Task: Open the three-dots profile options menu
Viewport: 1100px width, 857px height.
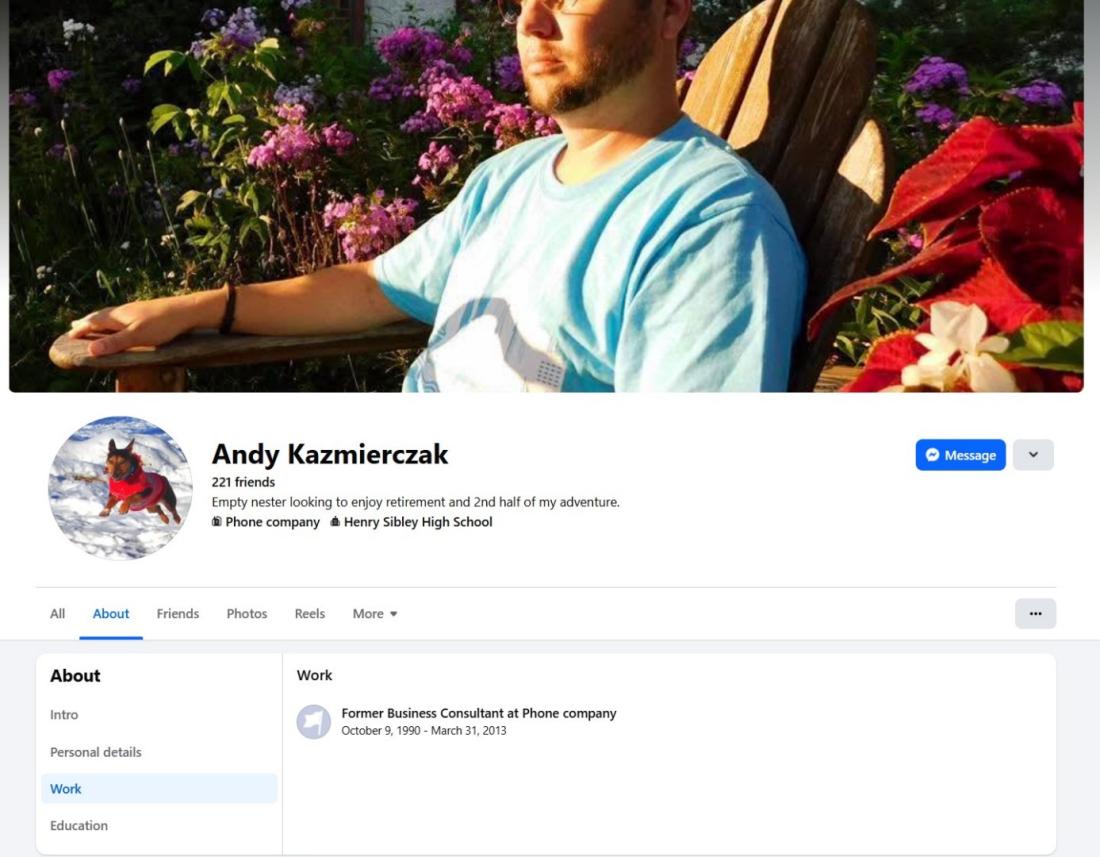Action: pyautogui.click(x=1035, y=614)
